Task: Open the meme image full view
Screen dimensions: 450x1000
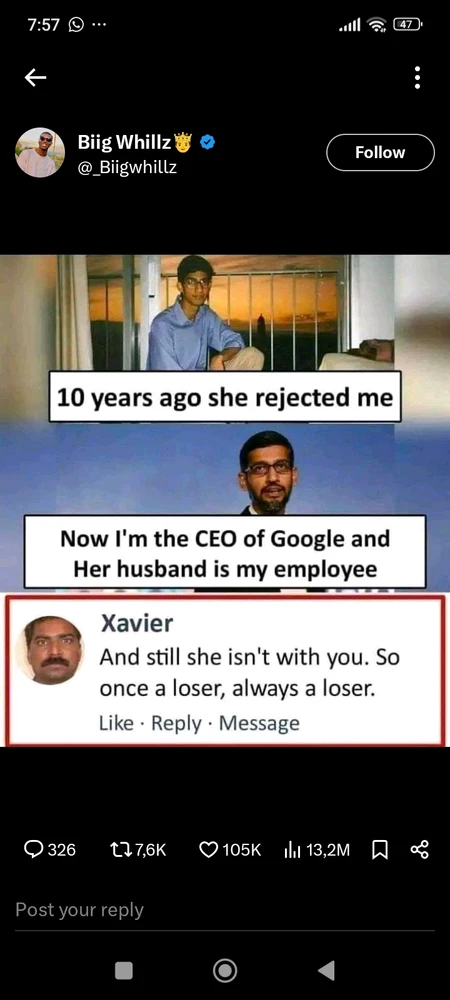Action: (x=225, y=501)
